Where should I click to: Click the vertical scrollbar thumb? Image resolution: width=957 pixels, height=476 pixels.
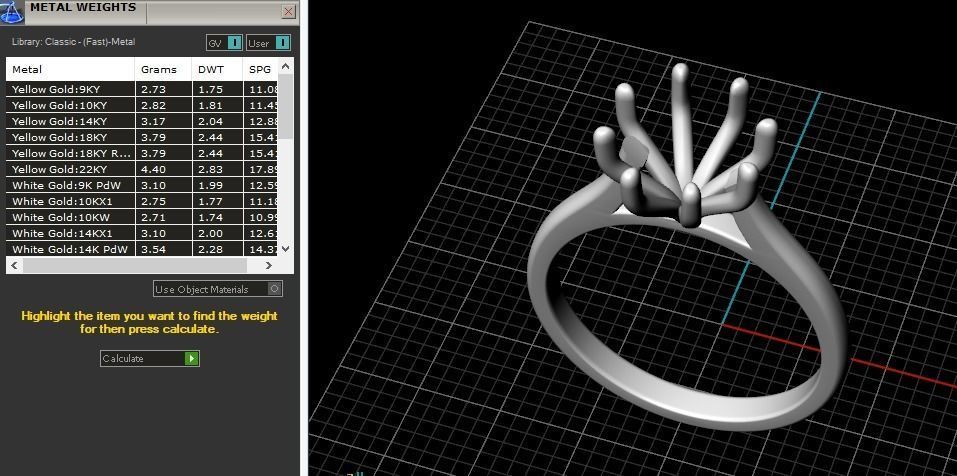click(286, 106)
